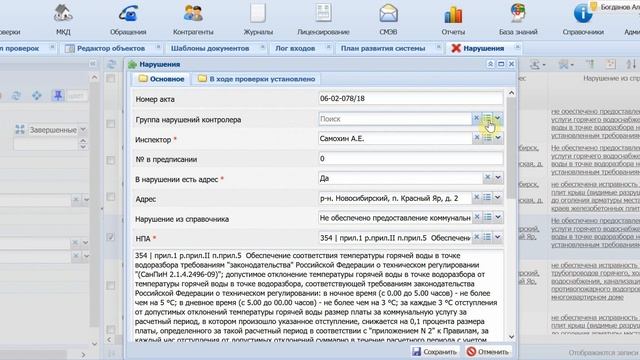
Task: Open the Редактор объектов tab
Action: (111, 48)
